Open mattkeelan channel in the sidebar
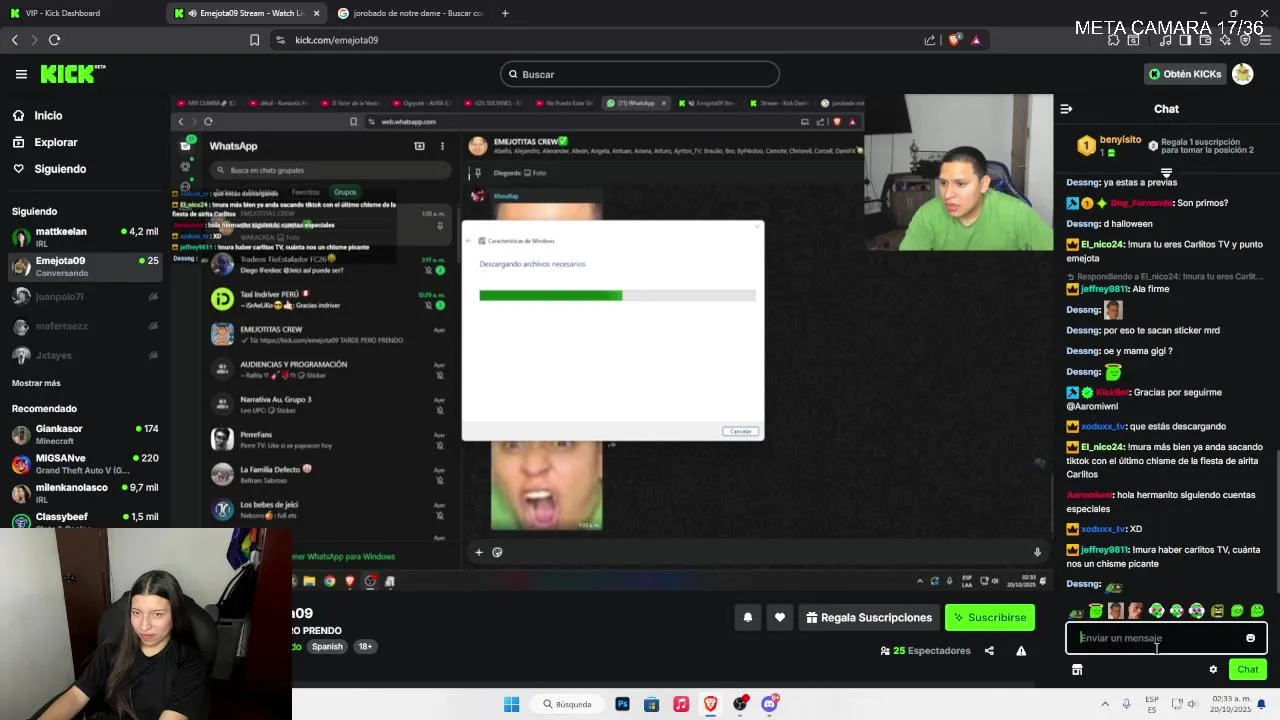 tap(85, 237)
